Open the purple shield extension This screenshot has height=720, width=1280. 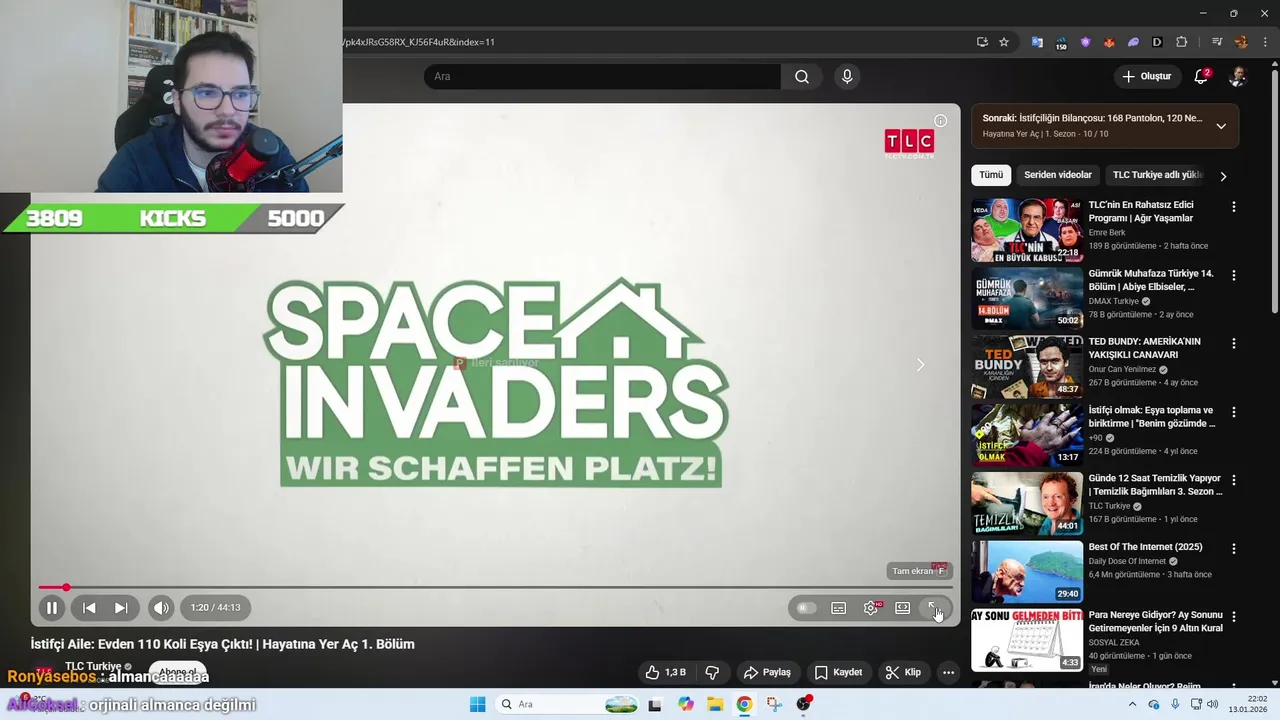pos(1085,42)
